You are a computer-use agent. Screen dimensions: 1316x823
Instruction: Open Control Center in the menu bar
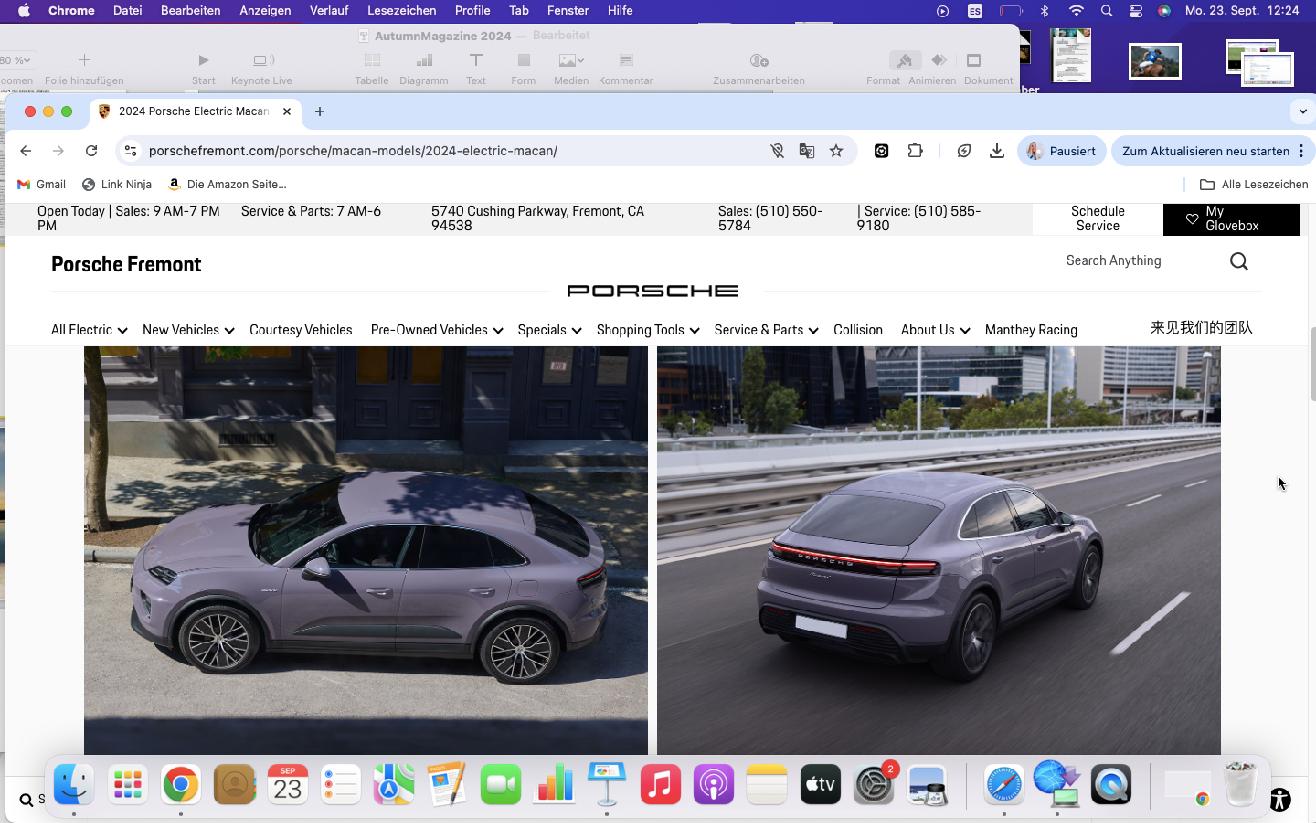point(1135,11)
